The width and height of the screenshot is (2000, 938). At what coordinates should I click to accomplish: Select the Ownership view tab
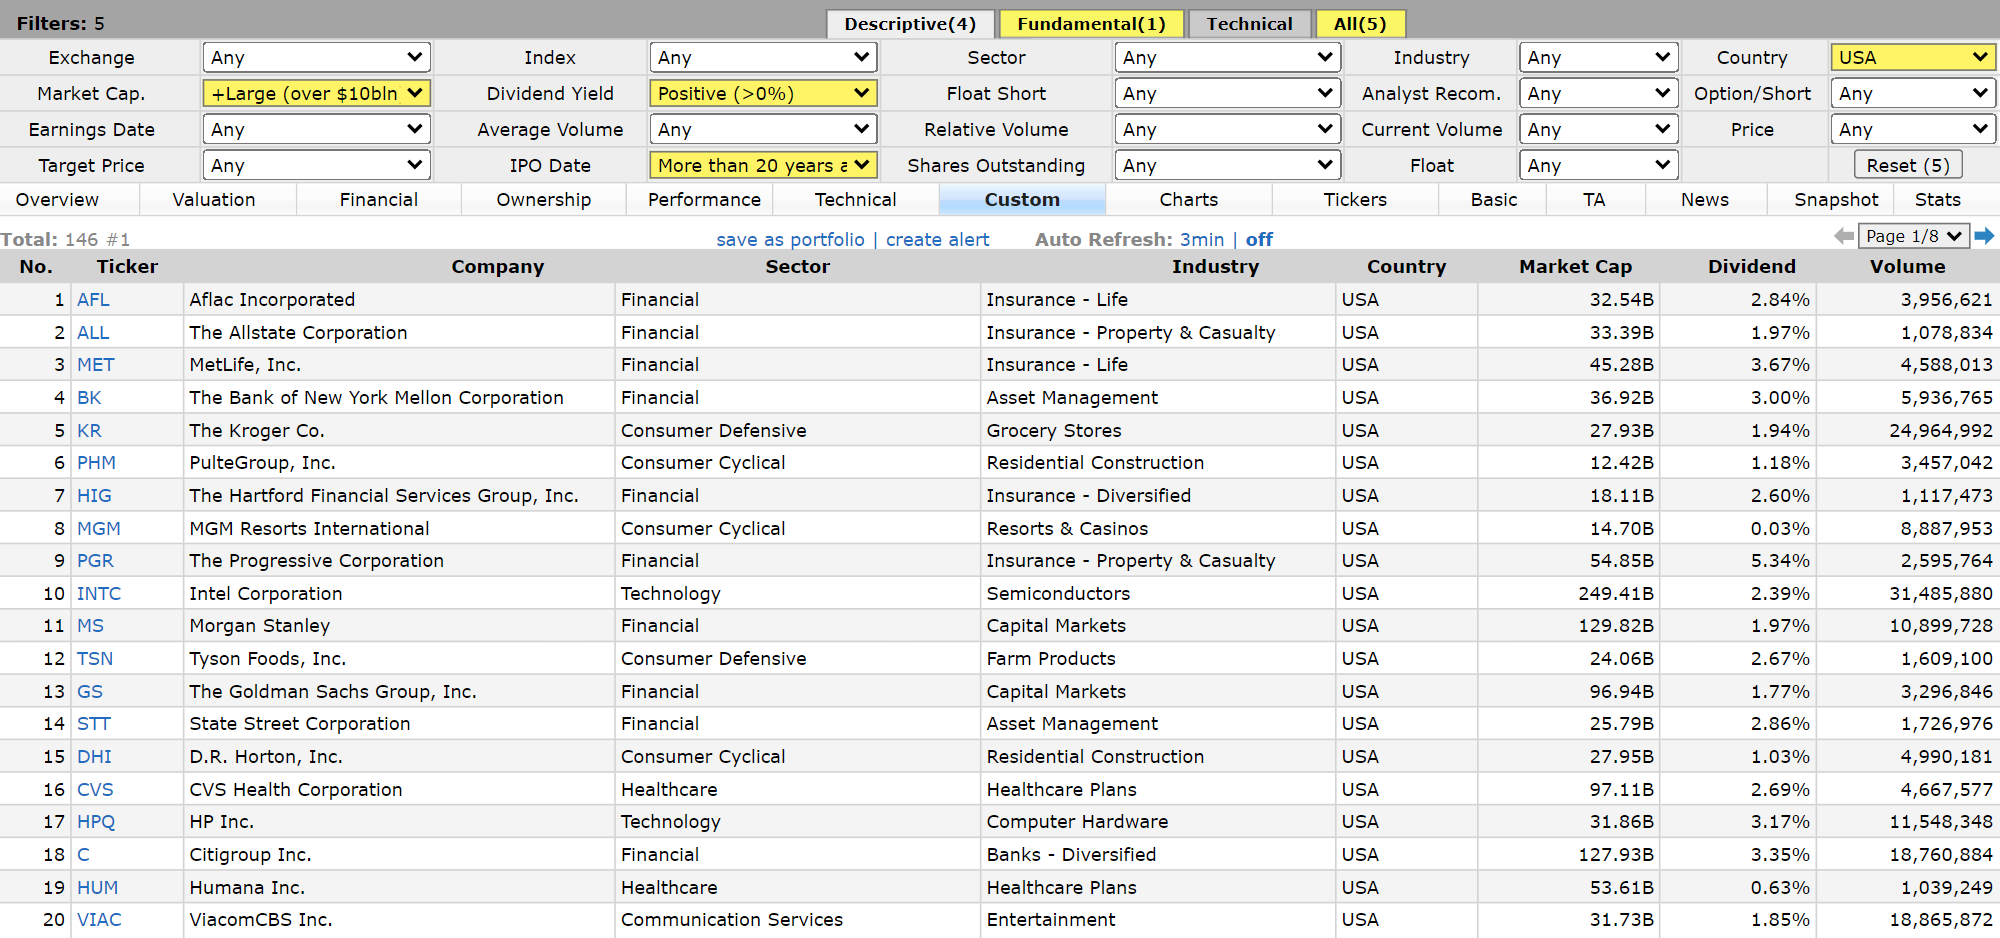(x=544, y=199)
